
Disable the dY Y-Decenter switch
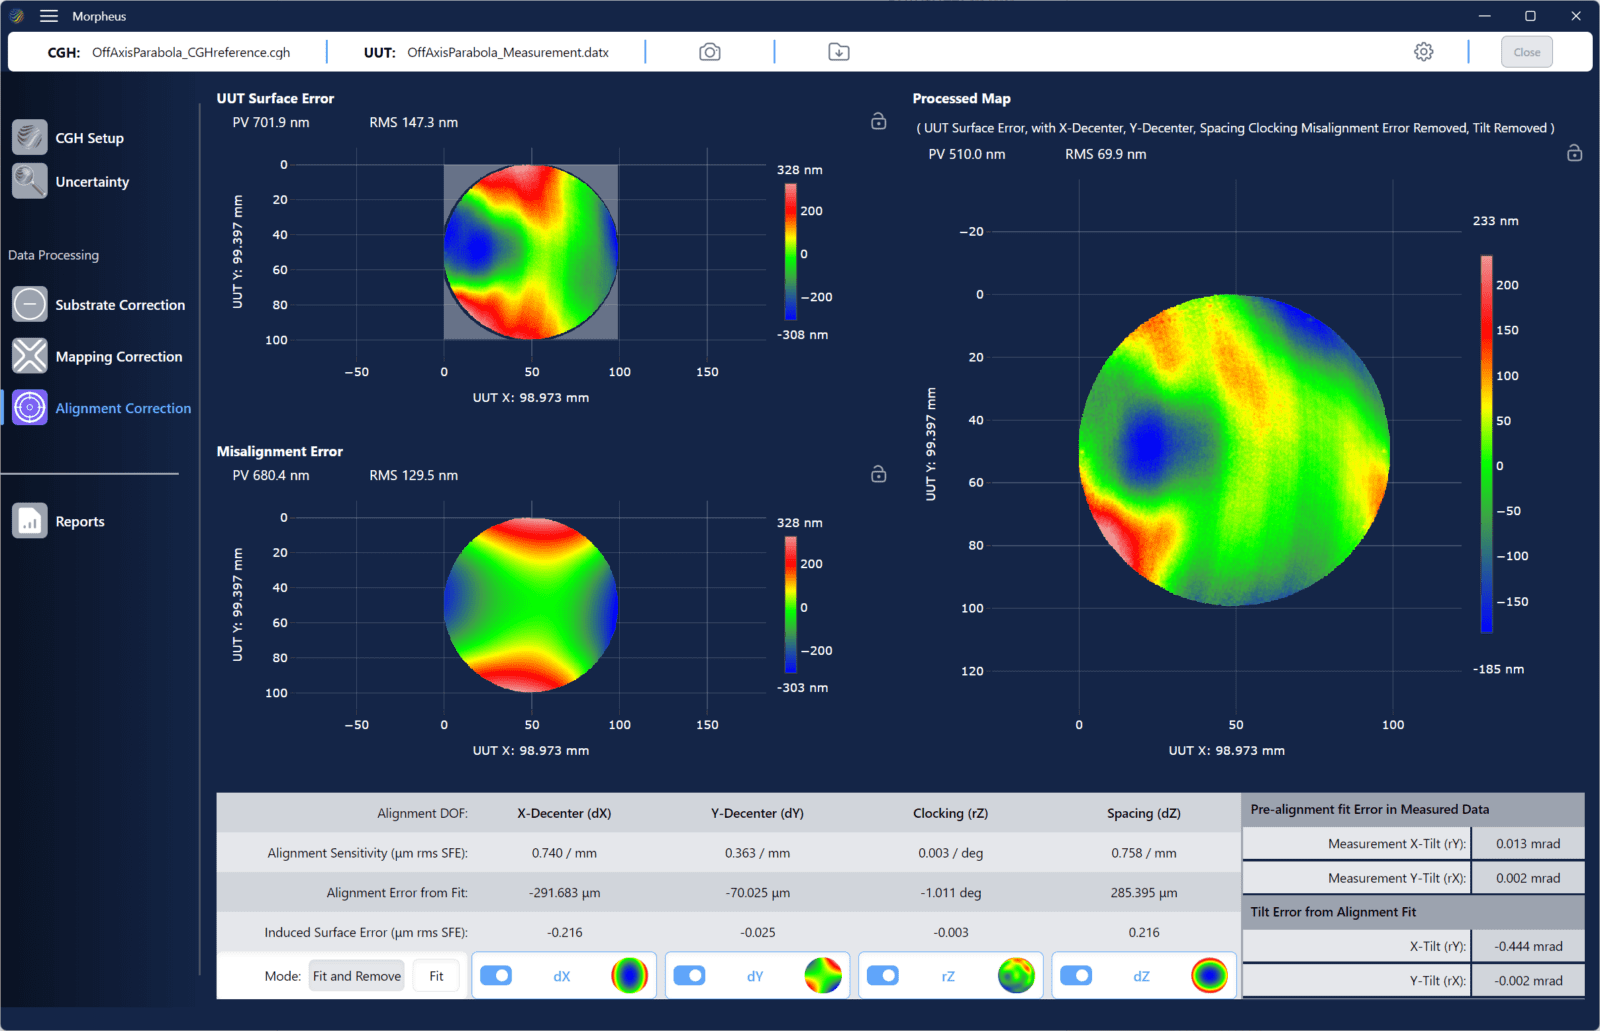[x=689, y=976]
